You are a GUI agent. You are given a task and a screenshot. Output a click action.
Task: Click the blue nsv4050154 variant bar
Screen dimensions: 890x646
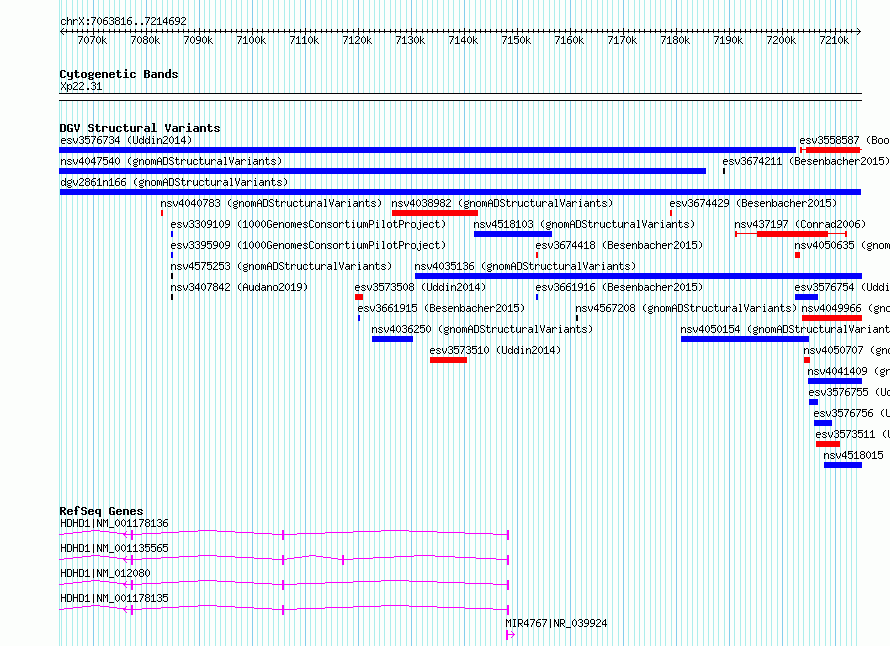(745, 339)
